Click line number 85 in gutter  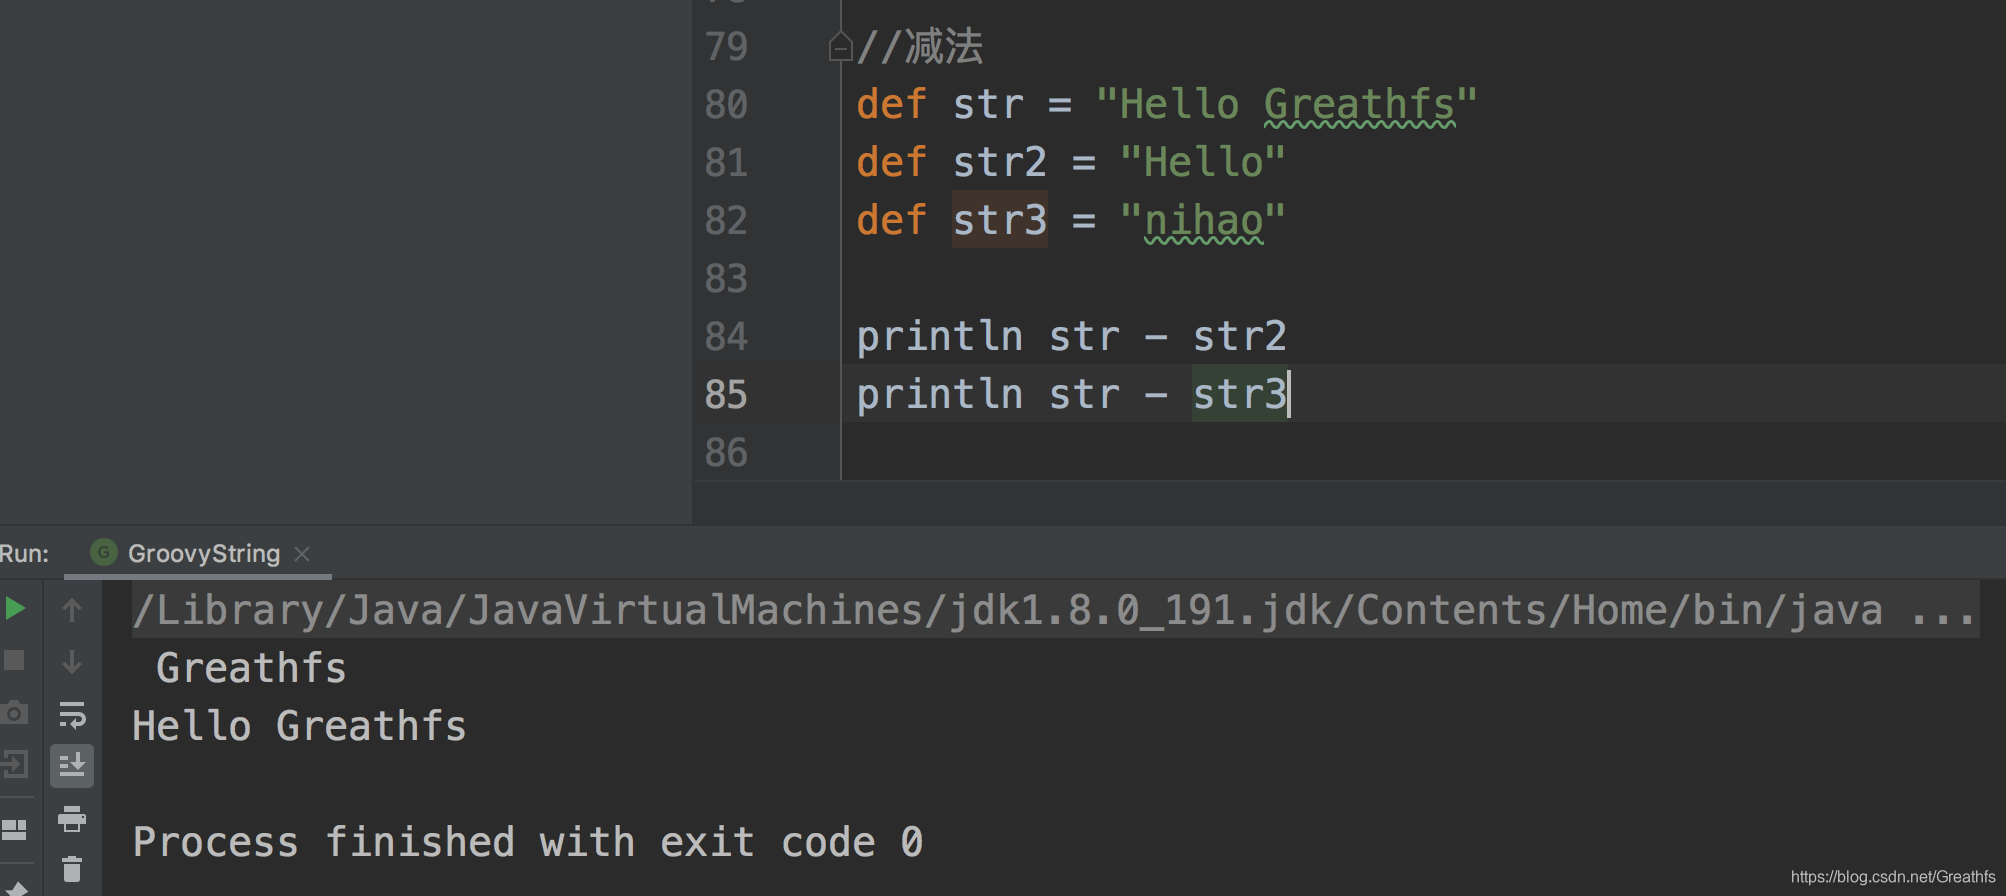(726, 394)
